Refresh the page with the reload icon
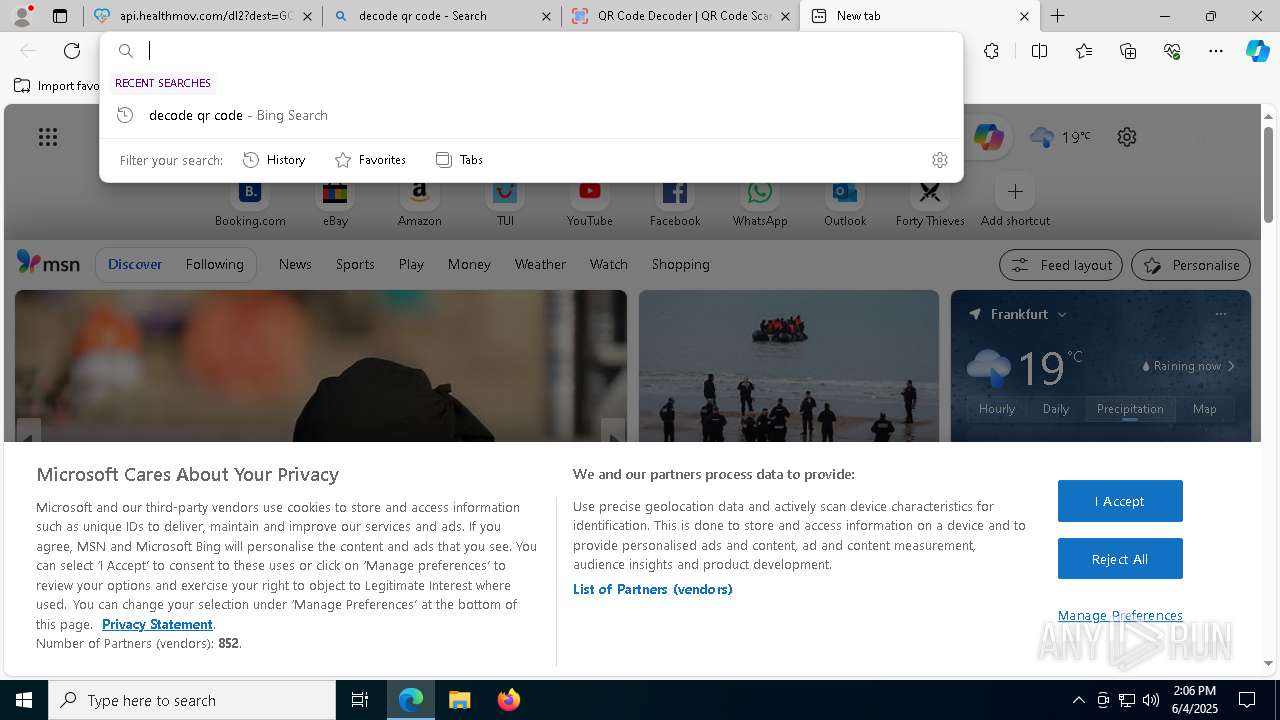 point(72,51)
